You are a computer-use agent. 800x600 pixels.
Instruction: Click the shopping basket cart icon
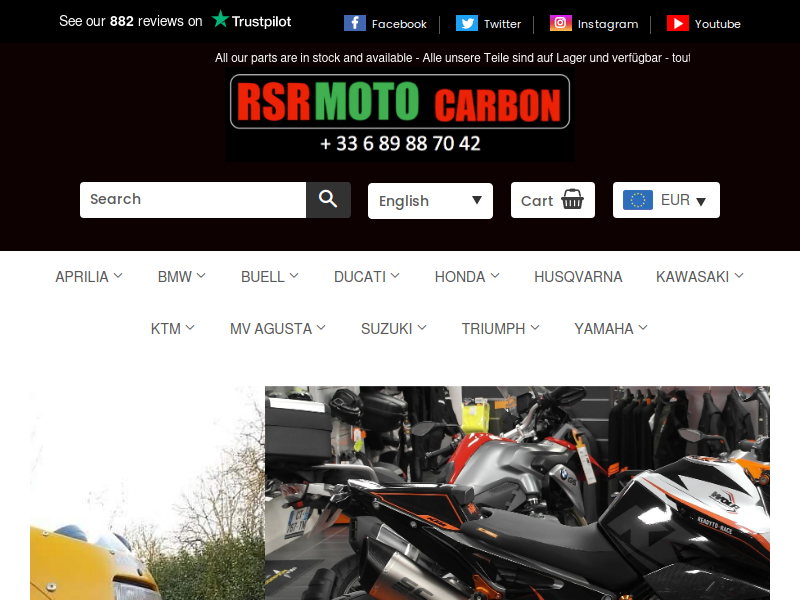tap(572, 199)
